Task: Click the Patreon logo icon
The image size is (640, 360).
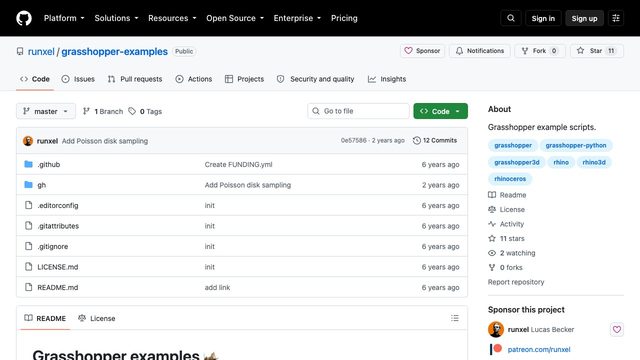Action: [x=496, y=349]
